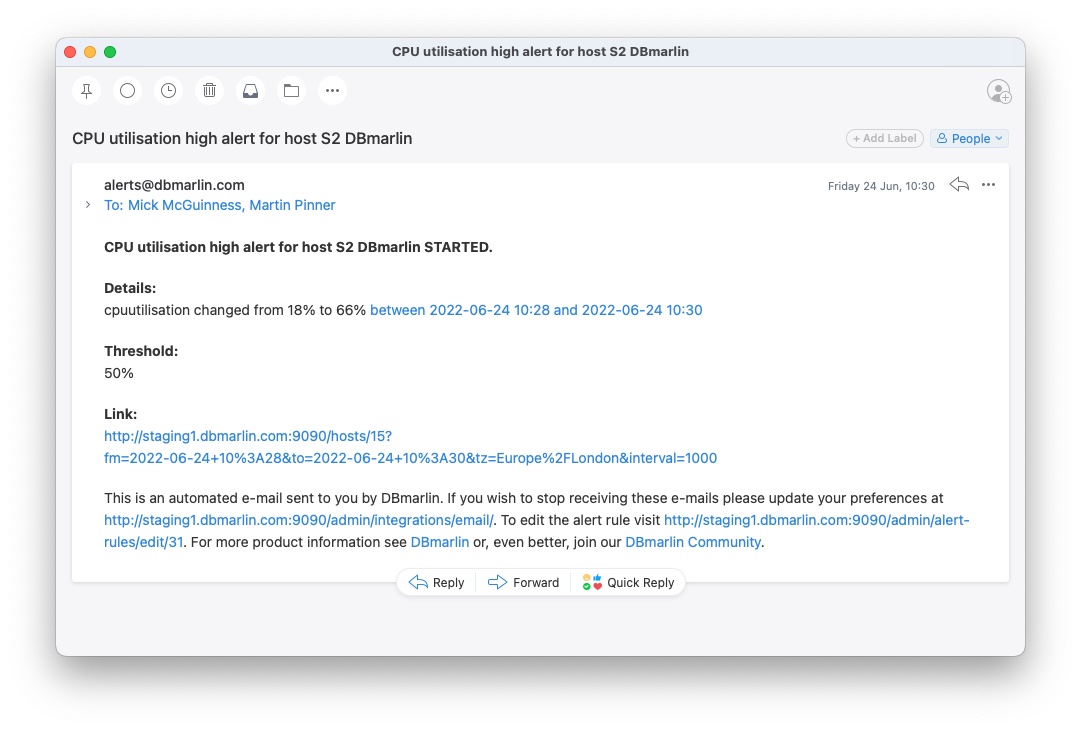The image size is (1081, 730).
Task: Open the admin/integrations/email preferences link
Action: tap(299, 520)
